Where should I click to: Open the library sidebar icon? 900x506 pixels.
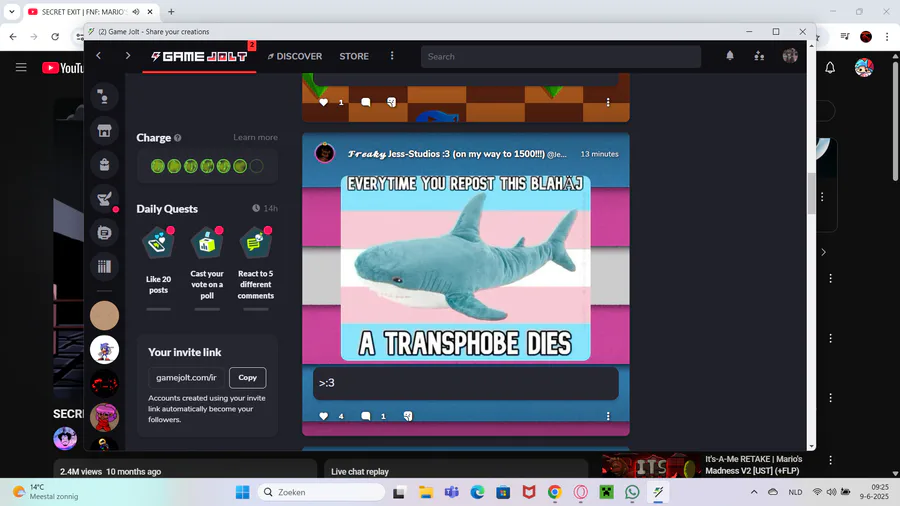pyautogui.click(x=104, y=266)
